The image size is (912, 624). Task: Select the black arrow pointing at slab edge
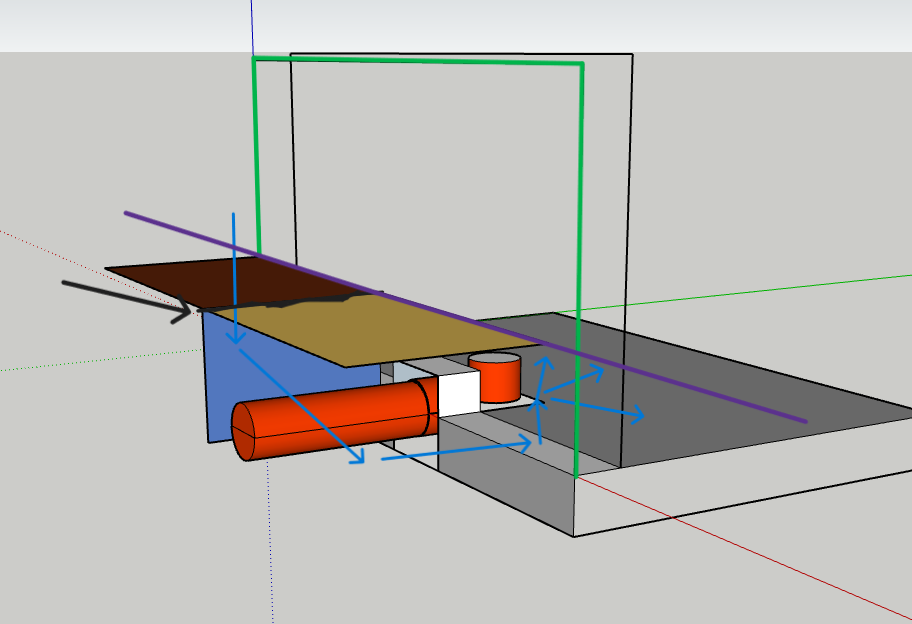click(x=127, y=301)
